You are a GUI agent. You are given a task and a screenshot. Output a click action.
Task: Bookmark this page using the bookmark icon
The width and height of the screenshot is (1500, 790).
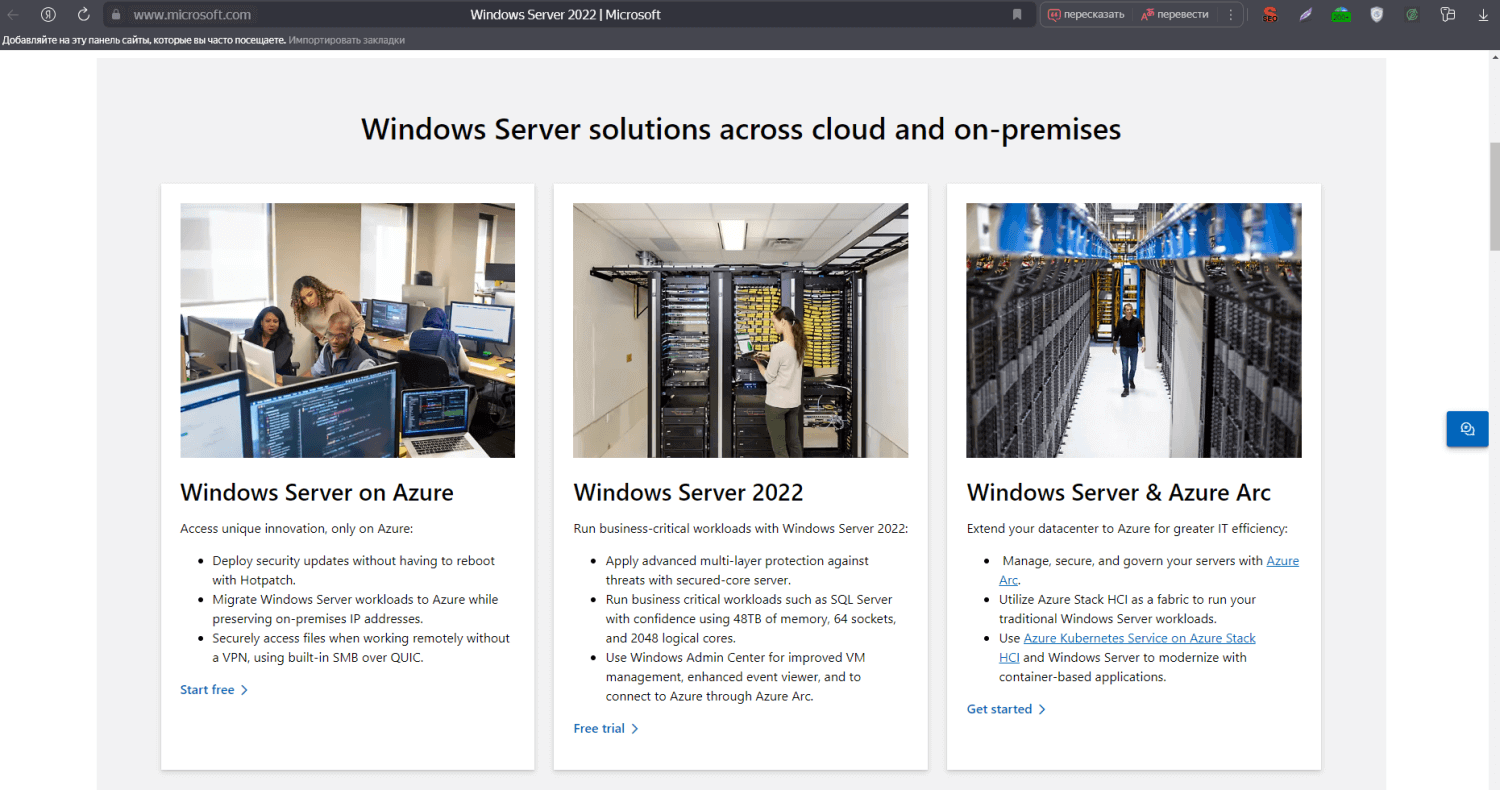1017,15
